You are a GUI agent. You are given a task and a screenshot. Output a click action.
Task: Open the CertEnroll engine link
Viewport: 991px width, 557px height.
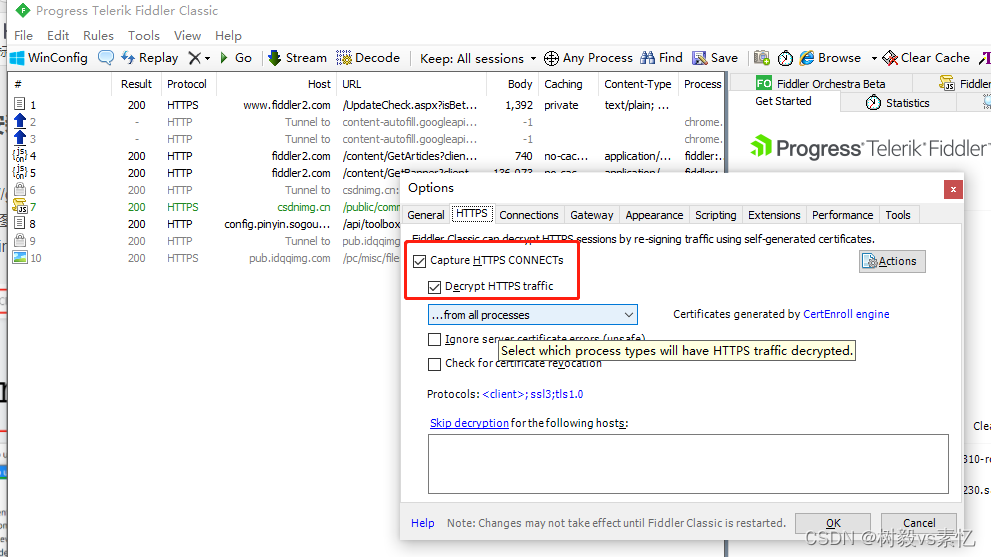[846, 314]
